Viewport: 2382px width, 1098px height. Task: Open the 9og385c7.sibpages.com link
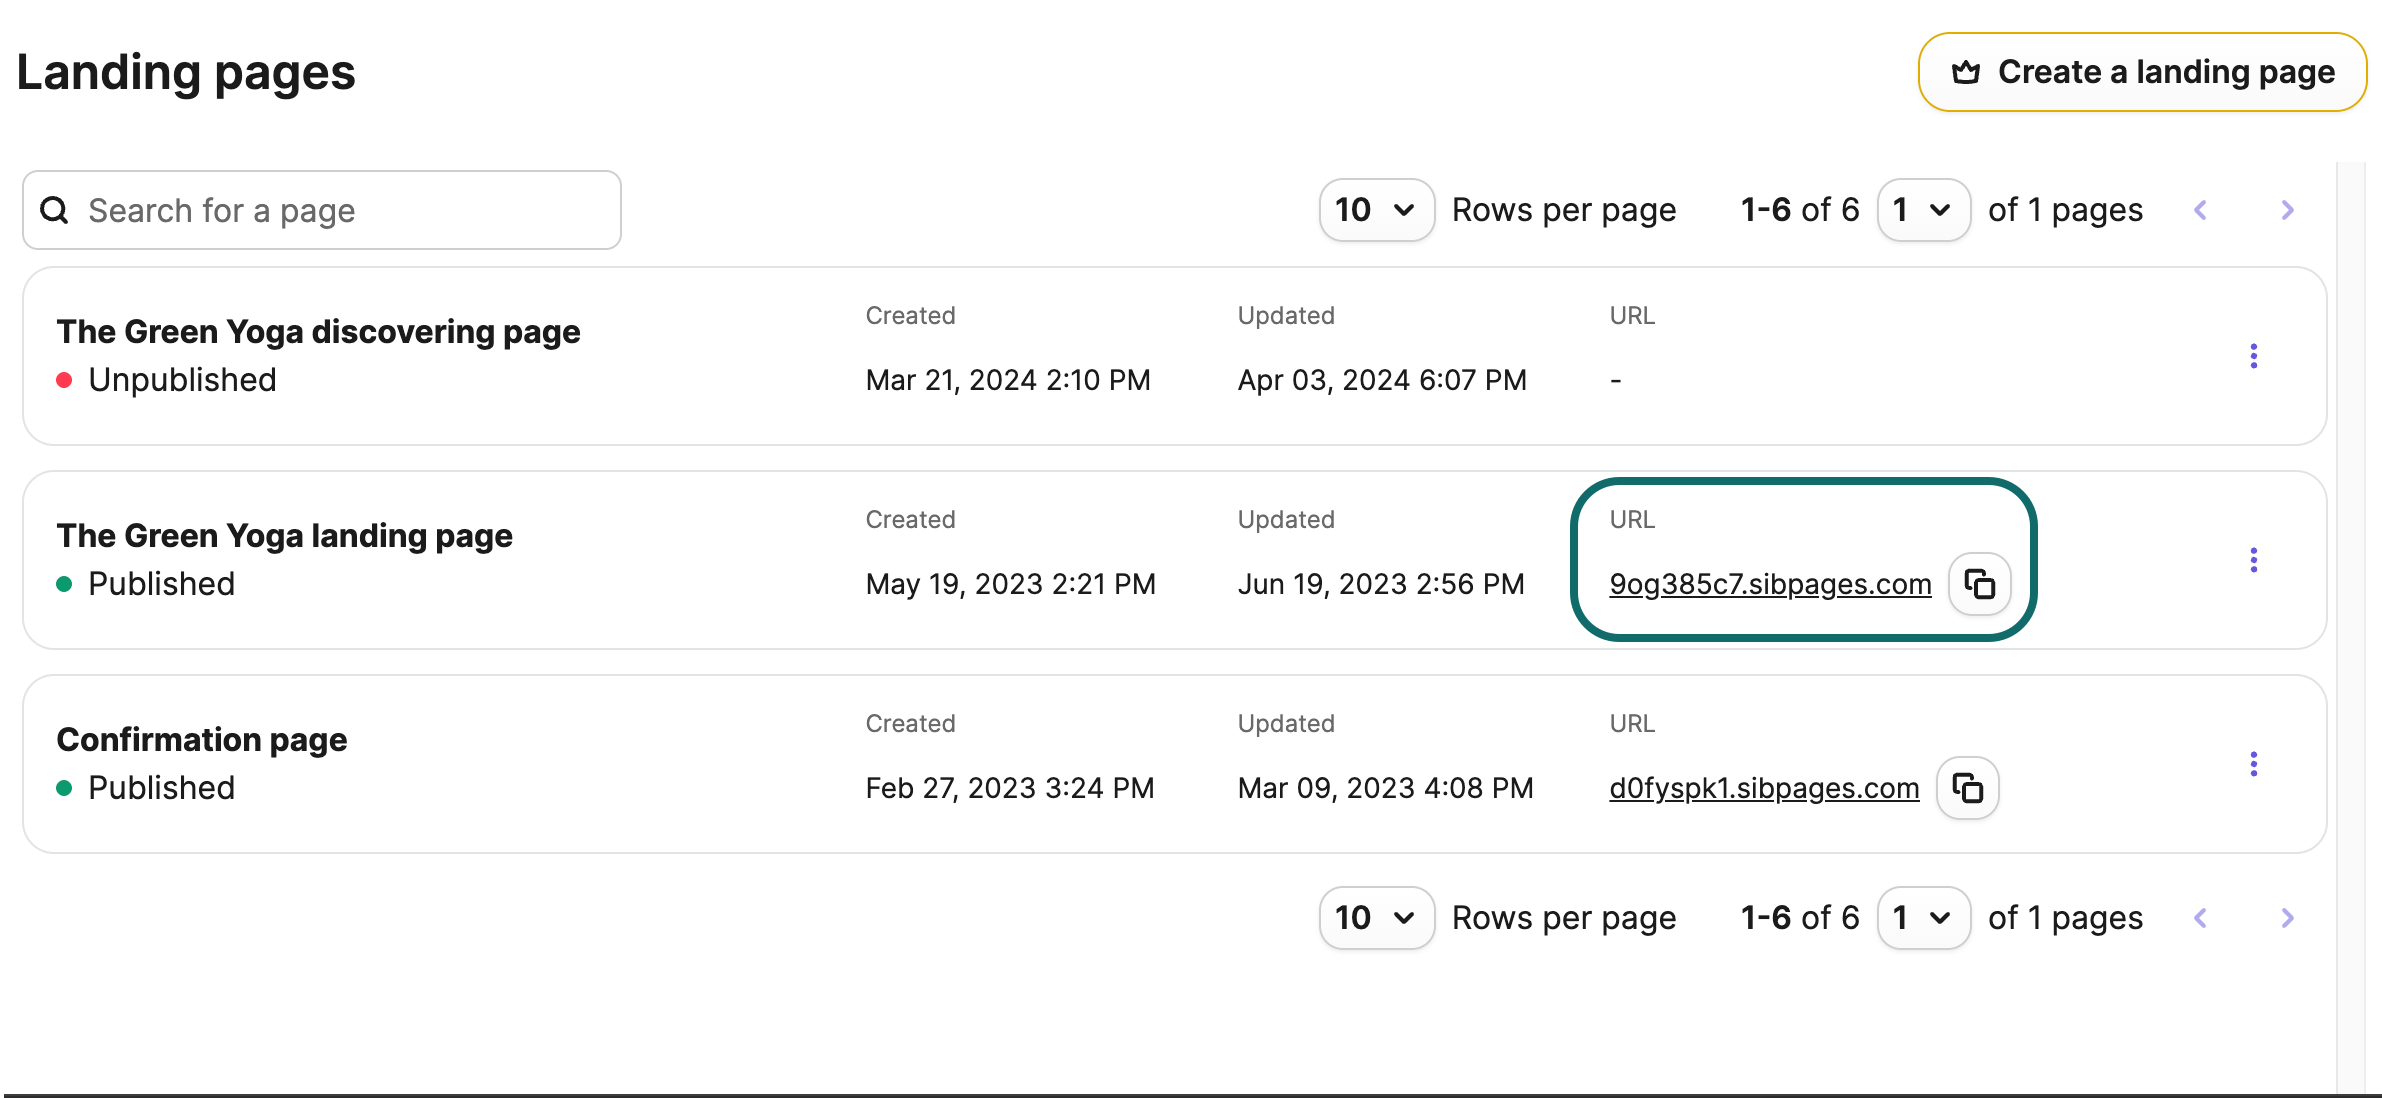point(1770,584)
